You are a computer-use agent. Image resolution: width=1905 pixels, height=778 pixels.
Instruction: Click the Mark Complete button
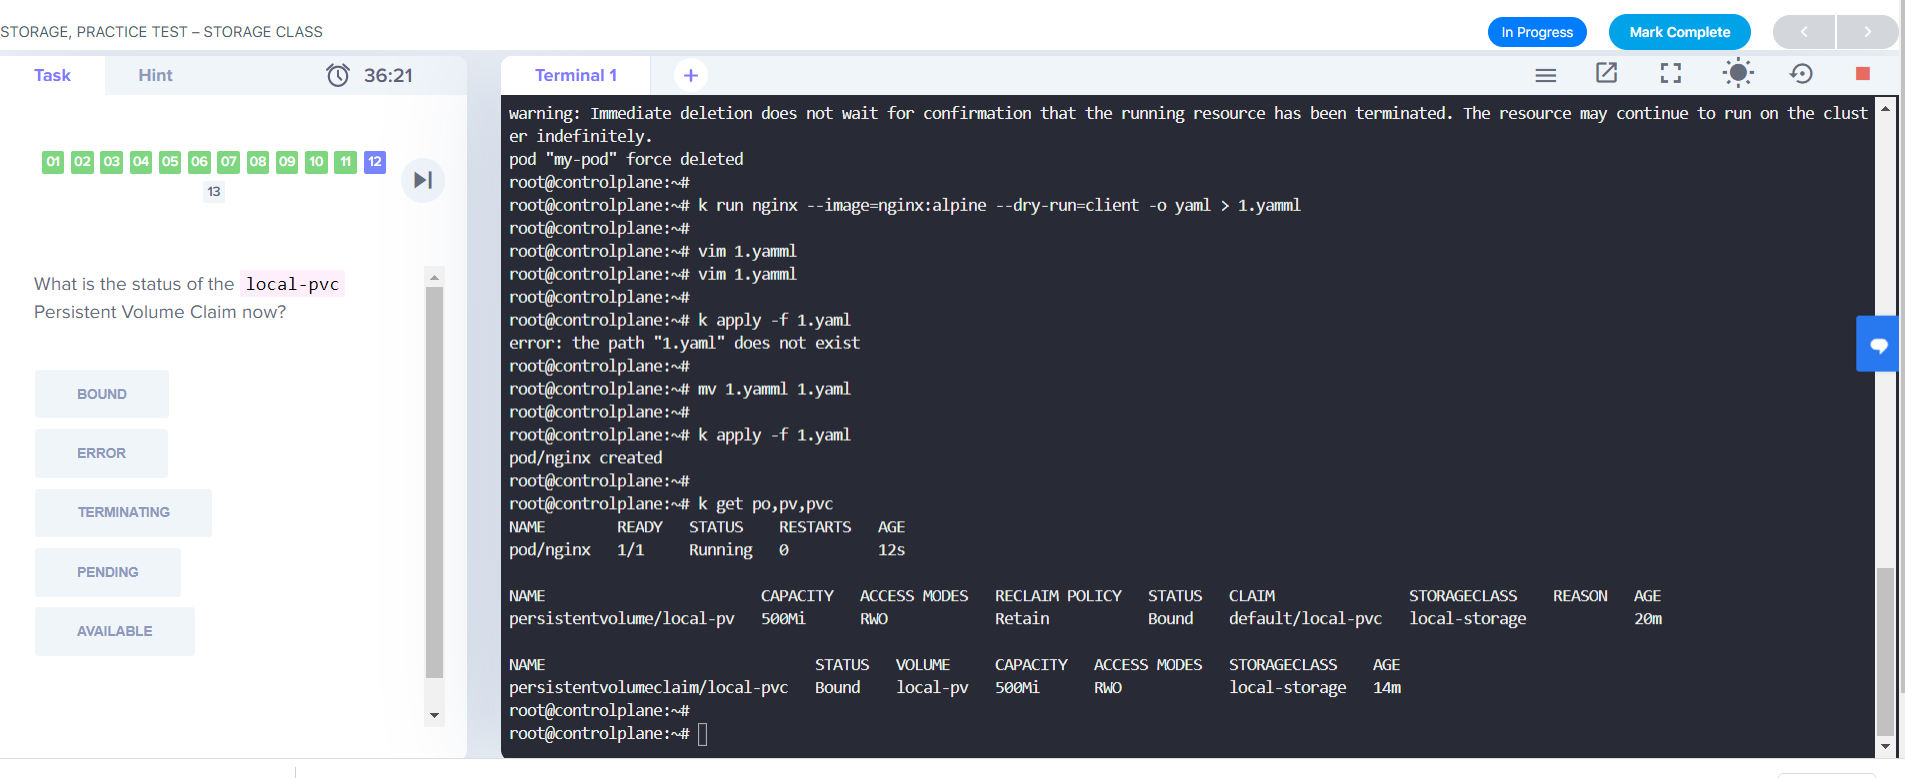coord(1680,32)
